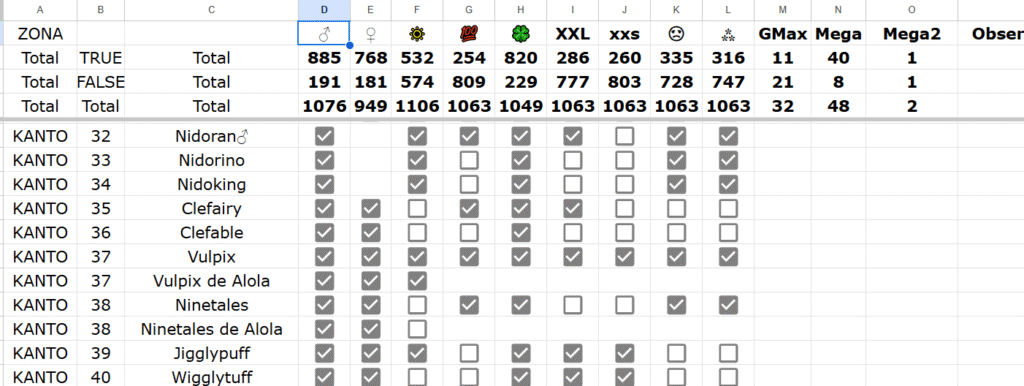Image resolution: width=1024 pixels, height=386 pixels.
Task: Select column D header
Action: pos(324,10)
